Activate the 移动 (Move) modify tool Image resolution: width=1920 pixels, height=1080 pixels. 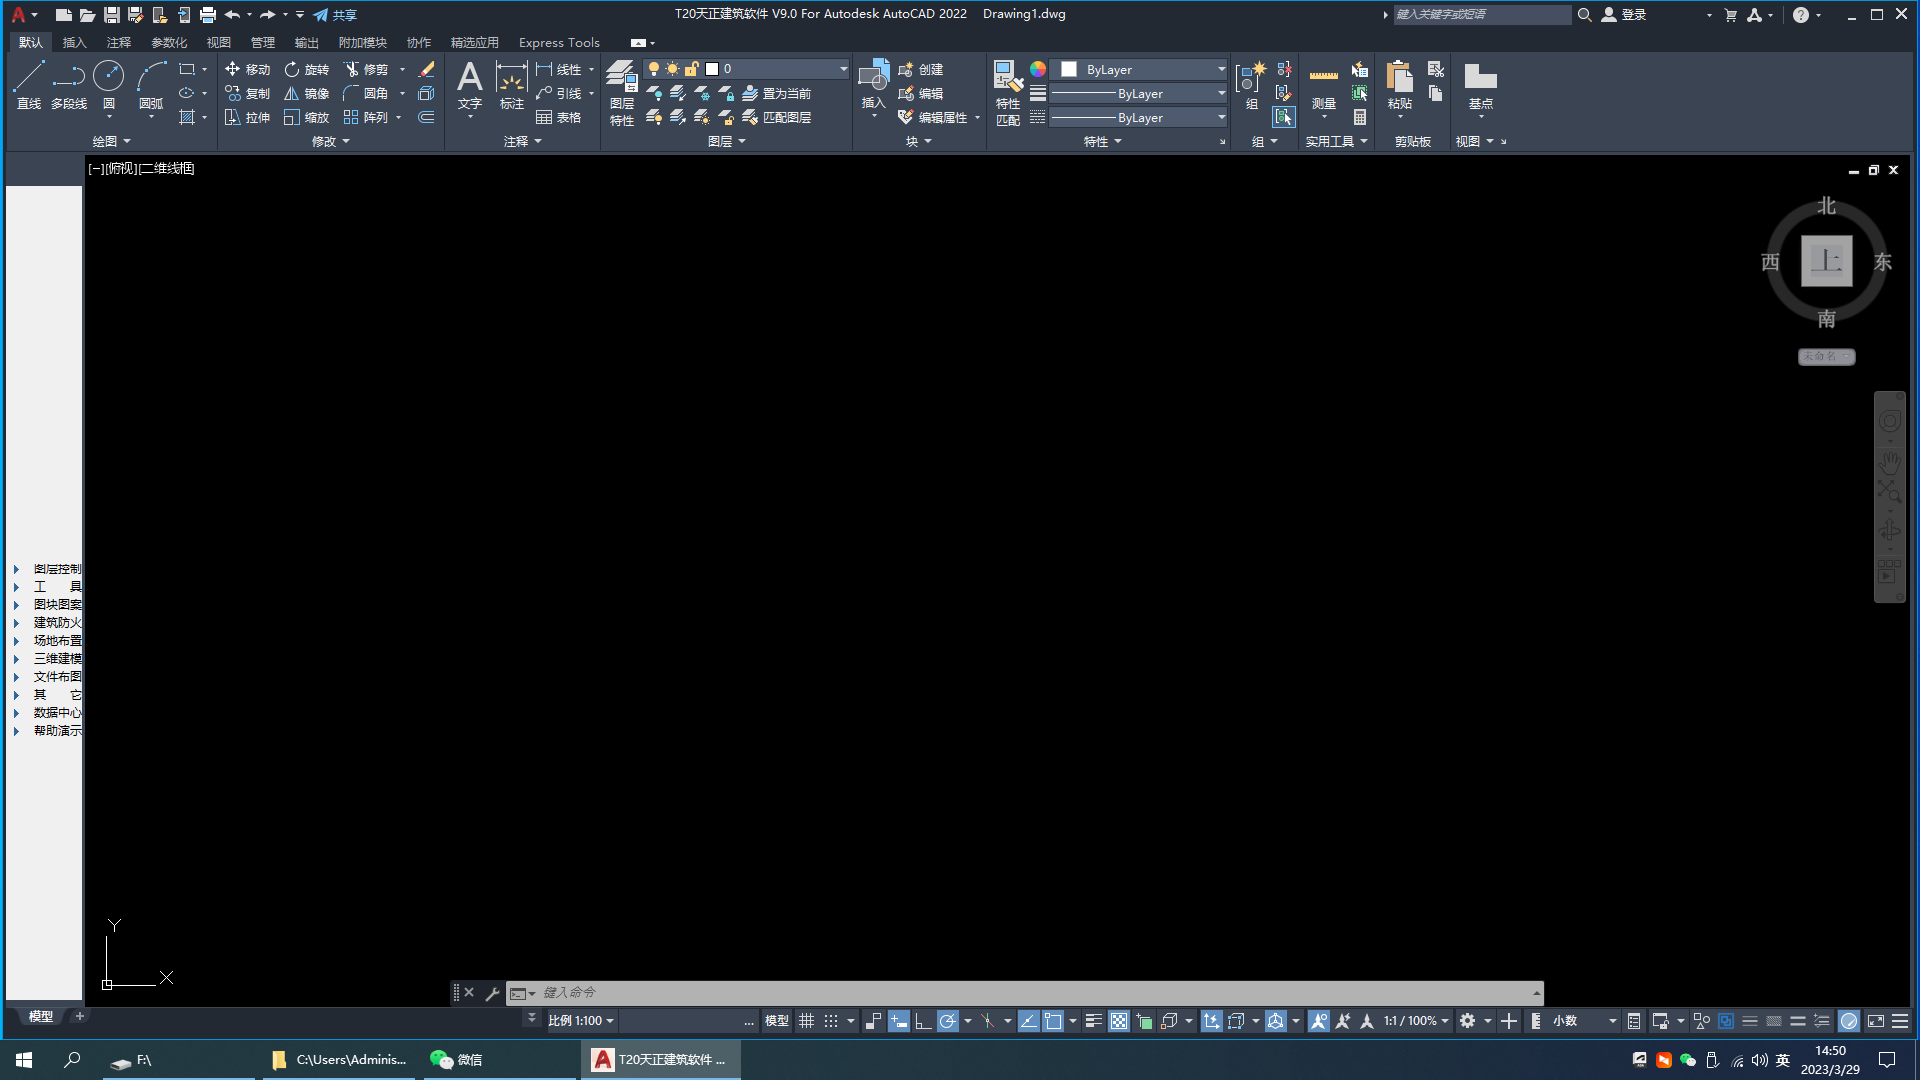point(247,69)
